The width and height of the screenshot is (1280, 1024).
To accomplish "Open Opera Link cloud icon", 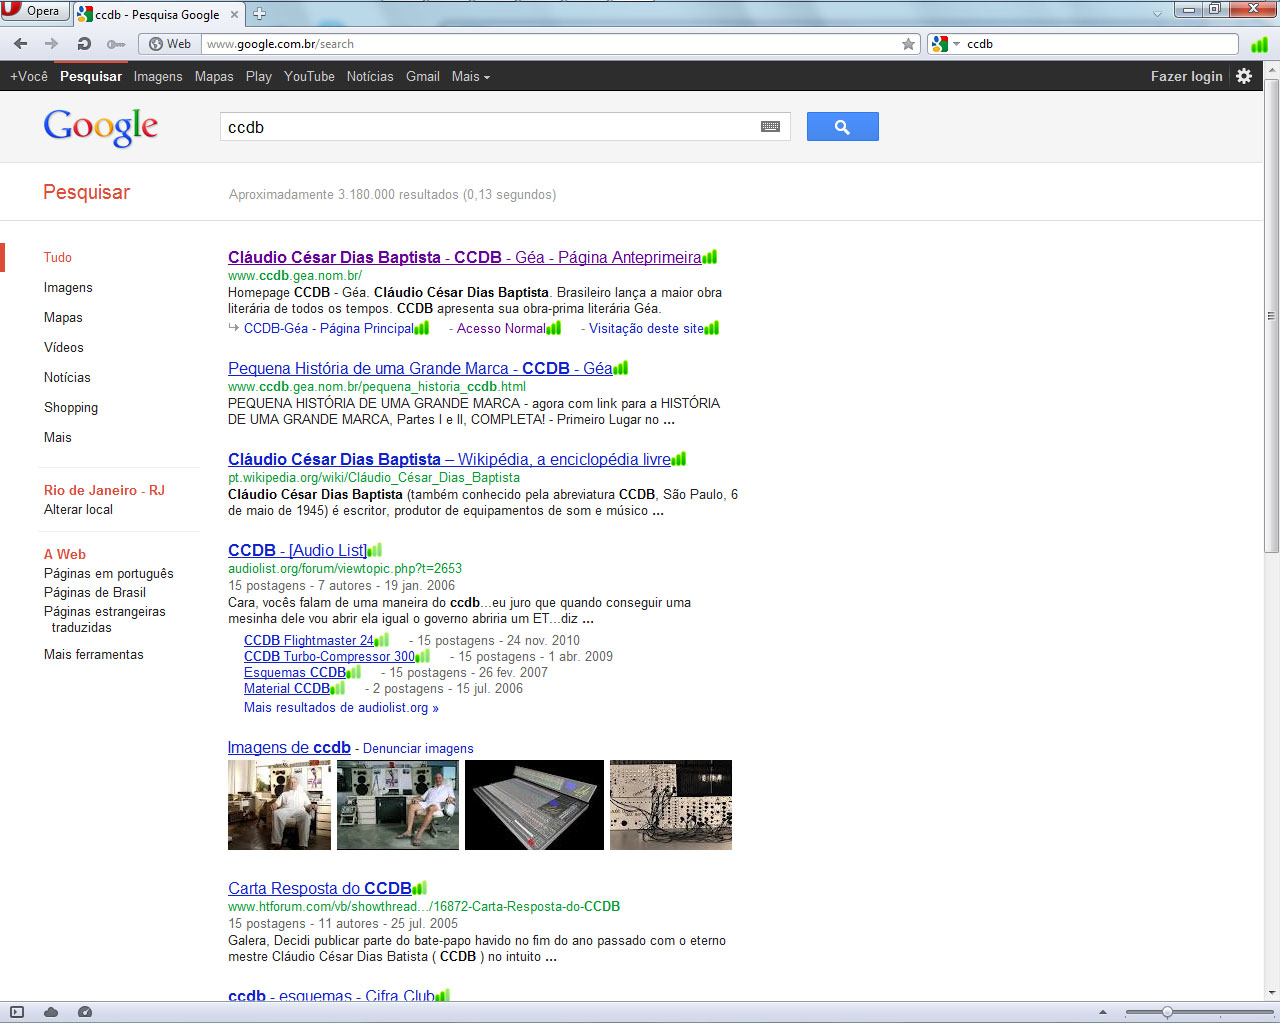I will [x=51, y=1012].
